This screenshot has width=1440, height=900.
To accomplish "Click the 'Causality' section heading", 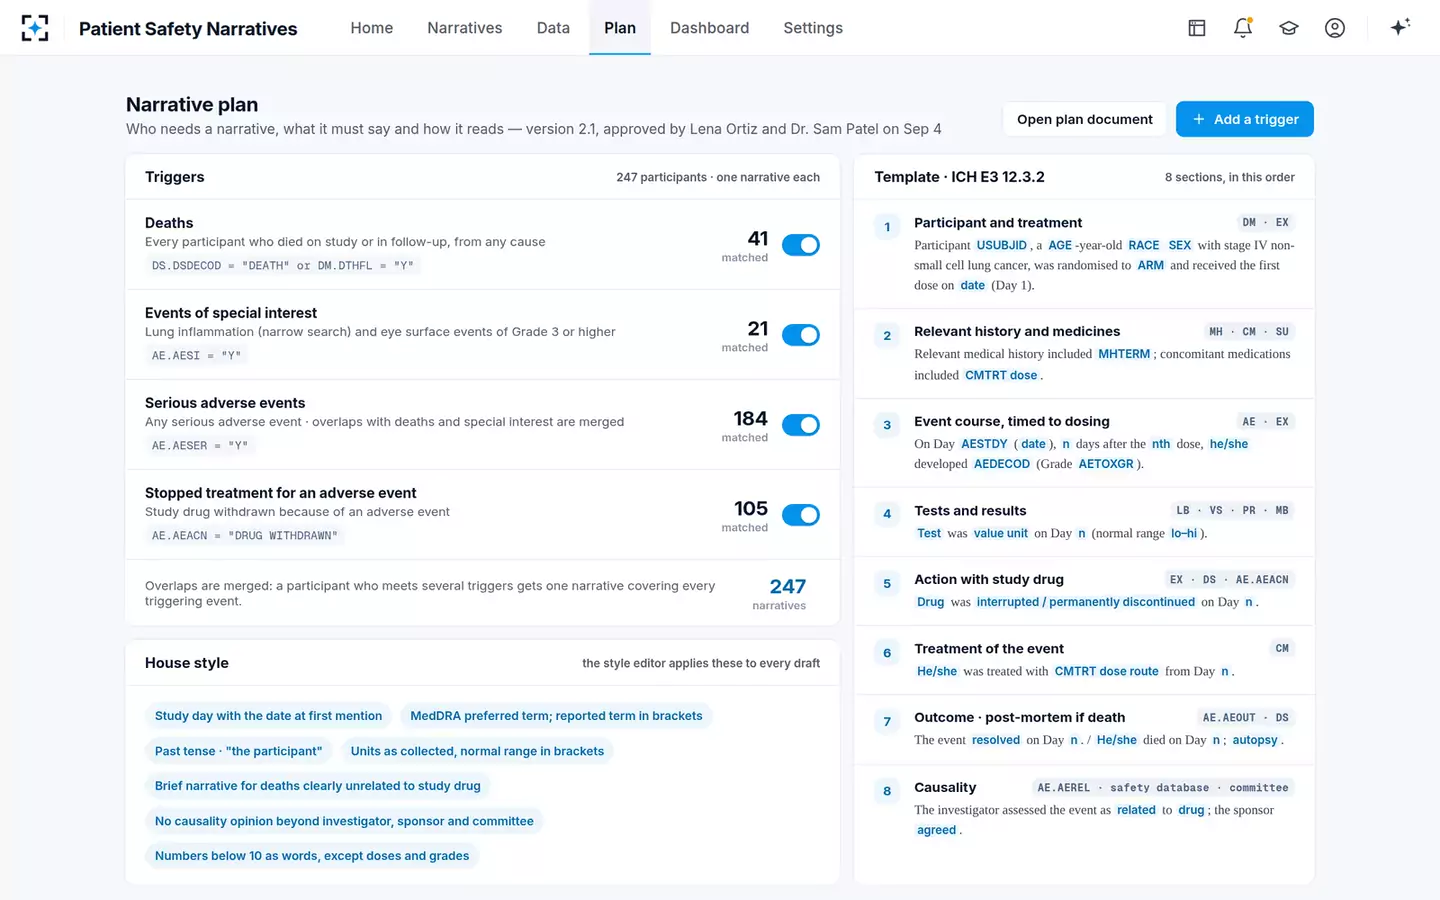I will tap(945, 788).
